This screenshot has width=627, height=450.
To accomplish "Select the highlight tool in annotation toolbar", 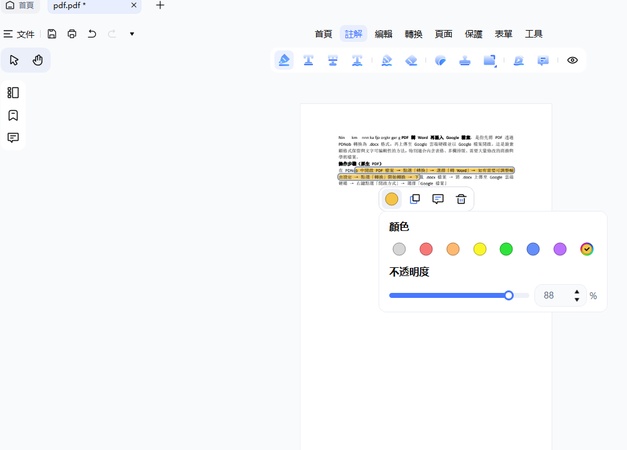I will 284,60.
